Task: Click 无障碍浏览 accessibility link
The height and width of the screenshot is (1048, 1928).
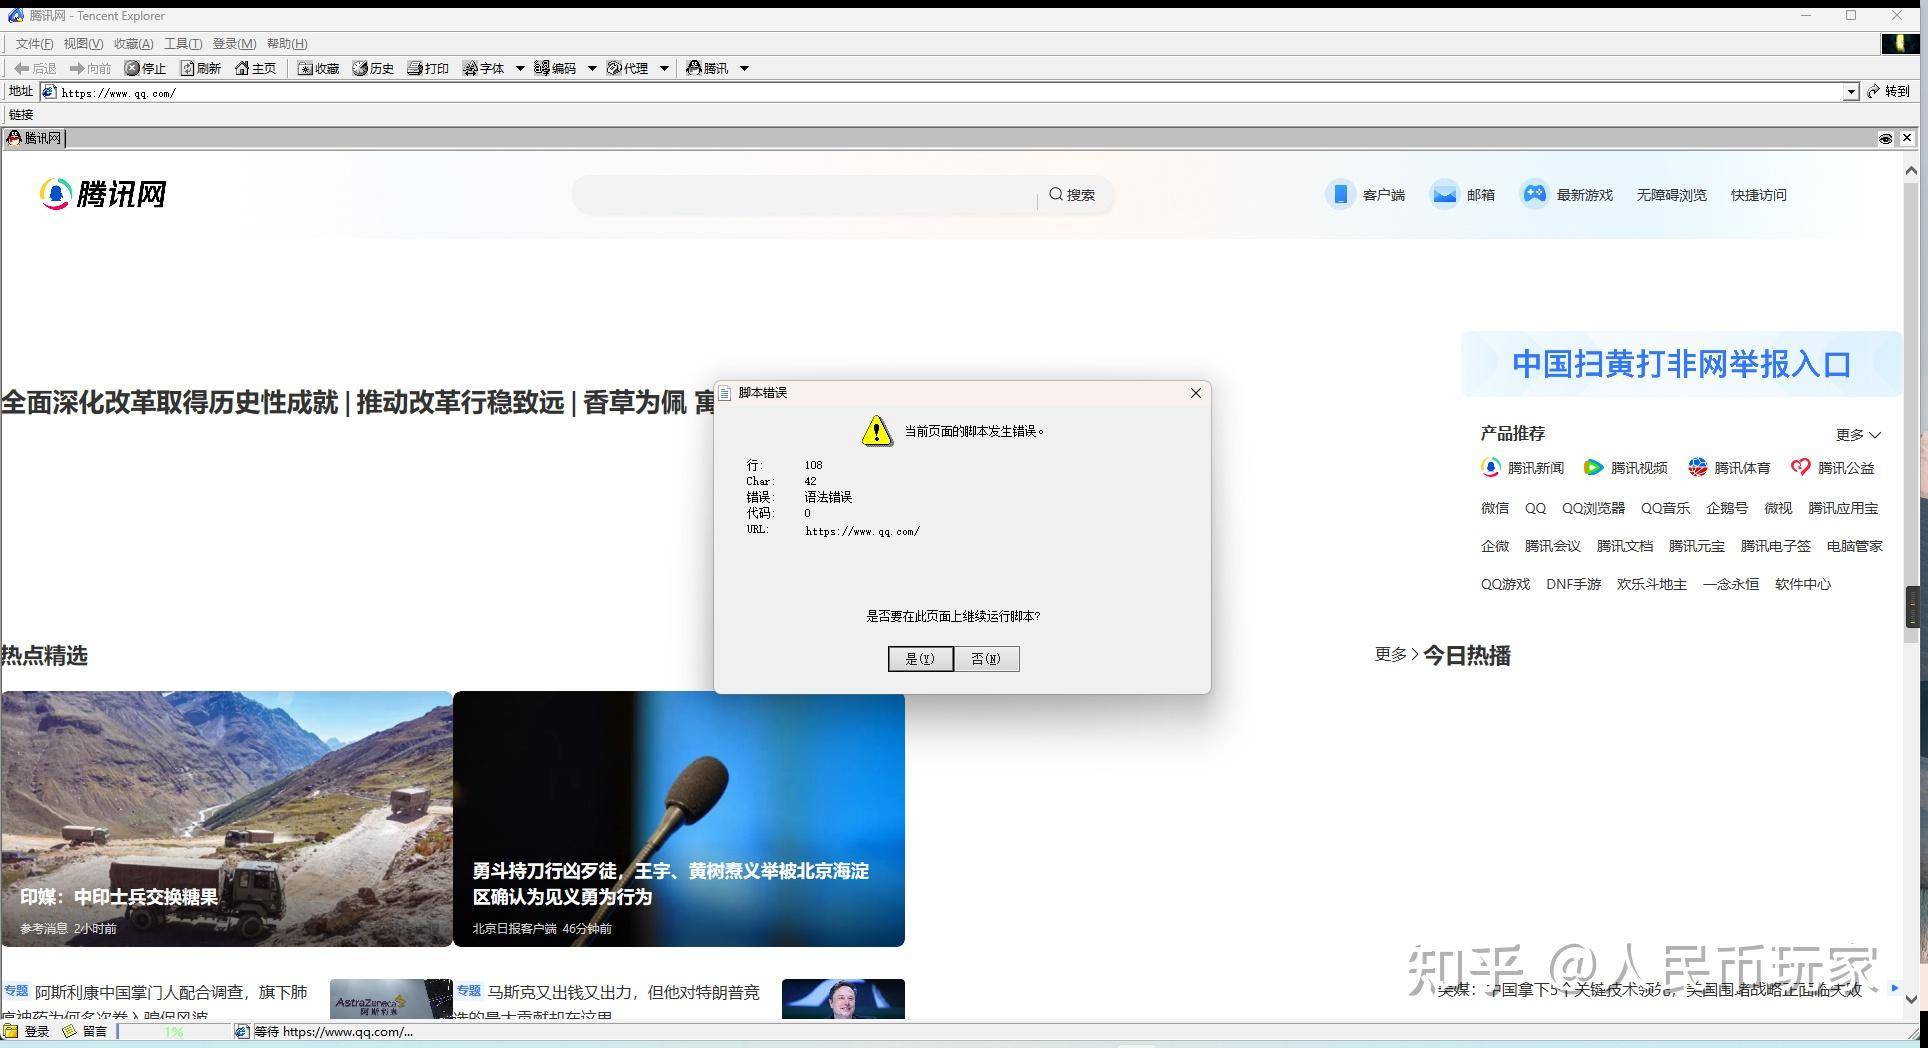Action: [1671, 195]
